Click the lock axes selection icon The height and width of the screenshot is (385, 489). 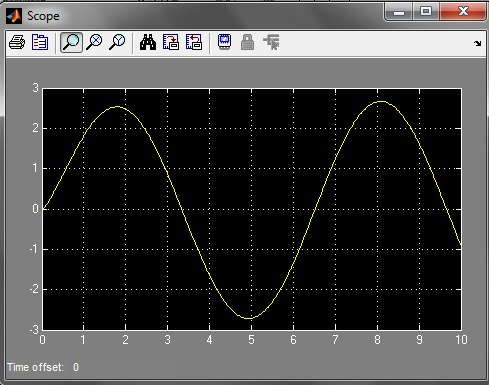[x=247, y=42]
